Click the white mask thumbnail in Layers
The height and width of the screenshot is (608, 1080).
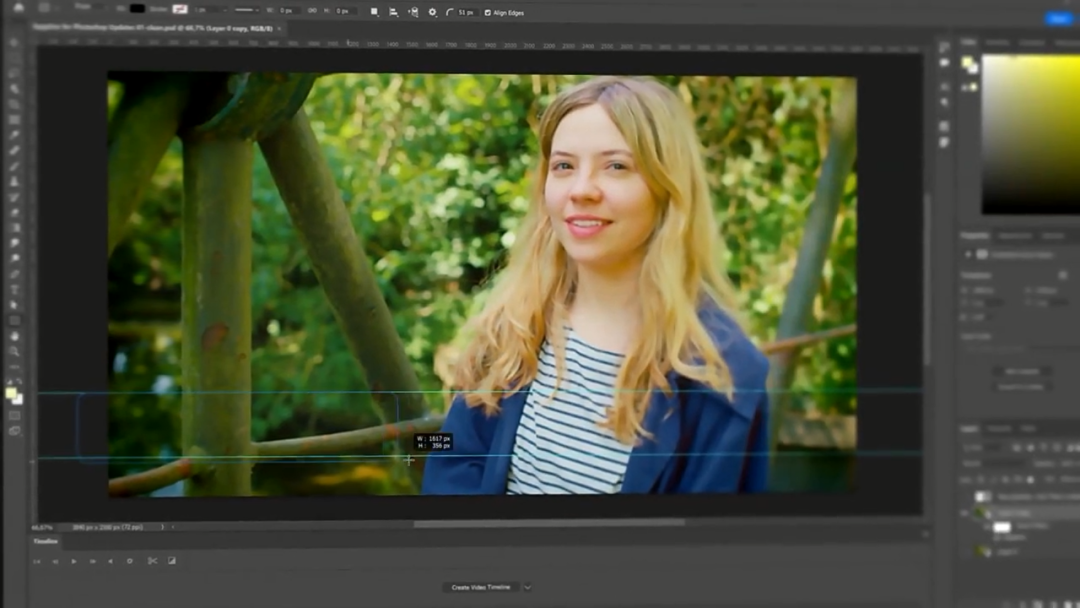click(1002, 527)
